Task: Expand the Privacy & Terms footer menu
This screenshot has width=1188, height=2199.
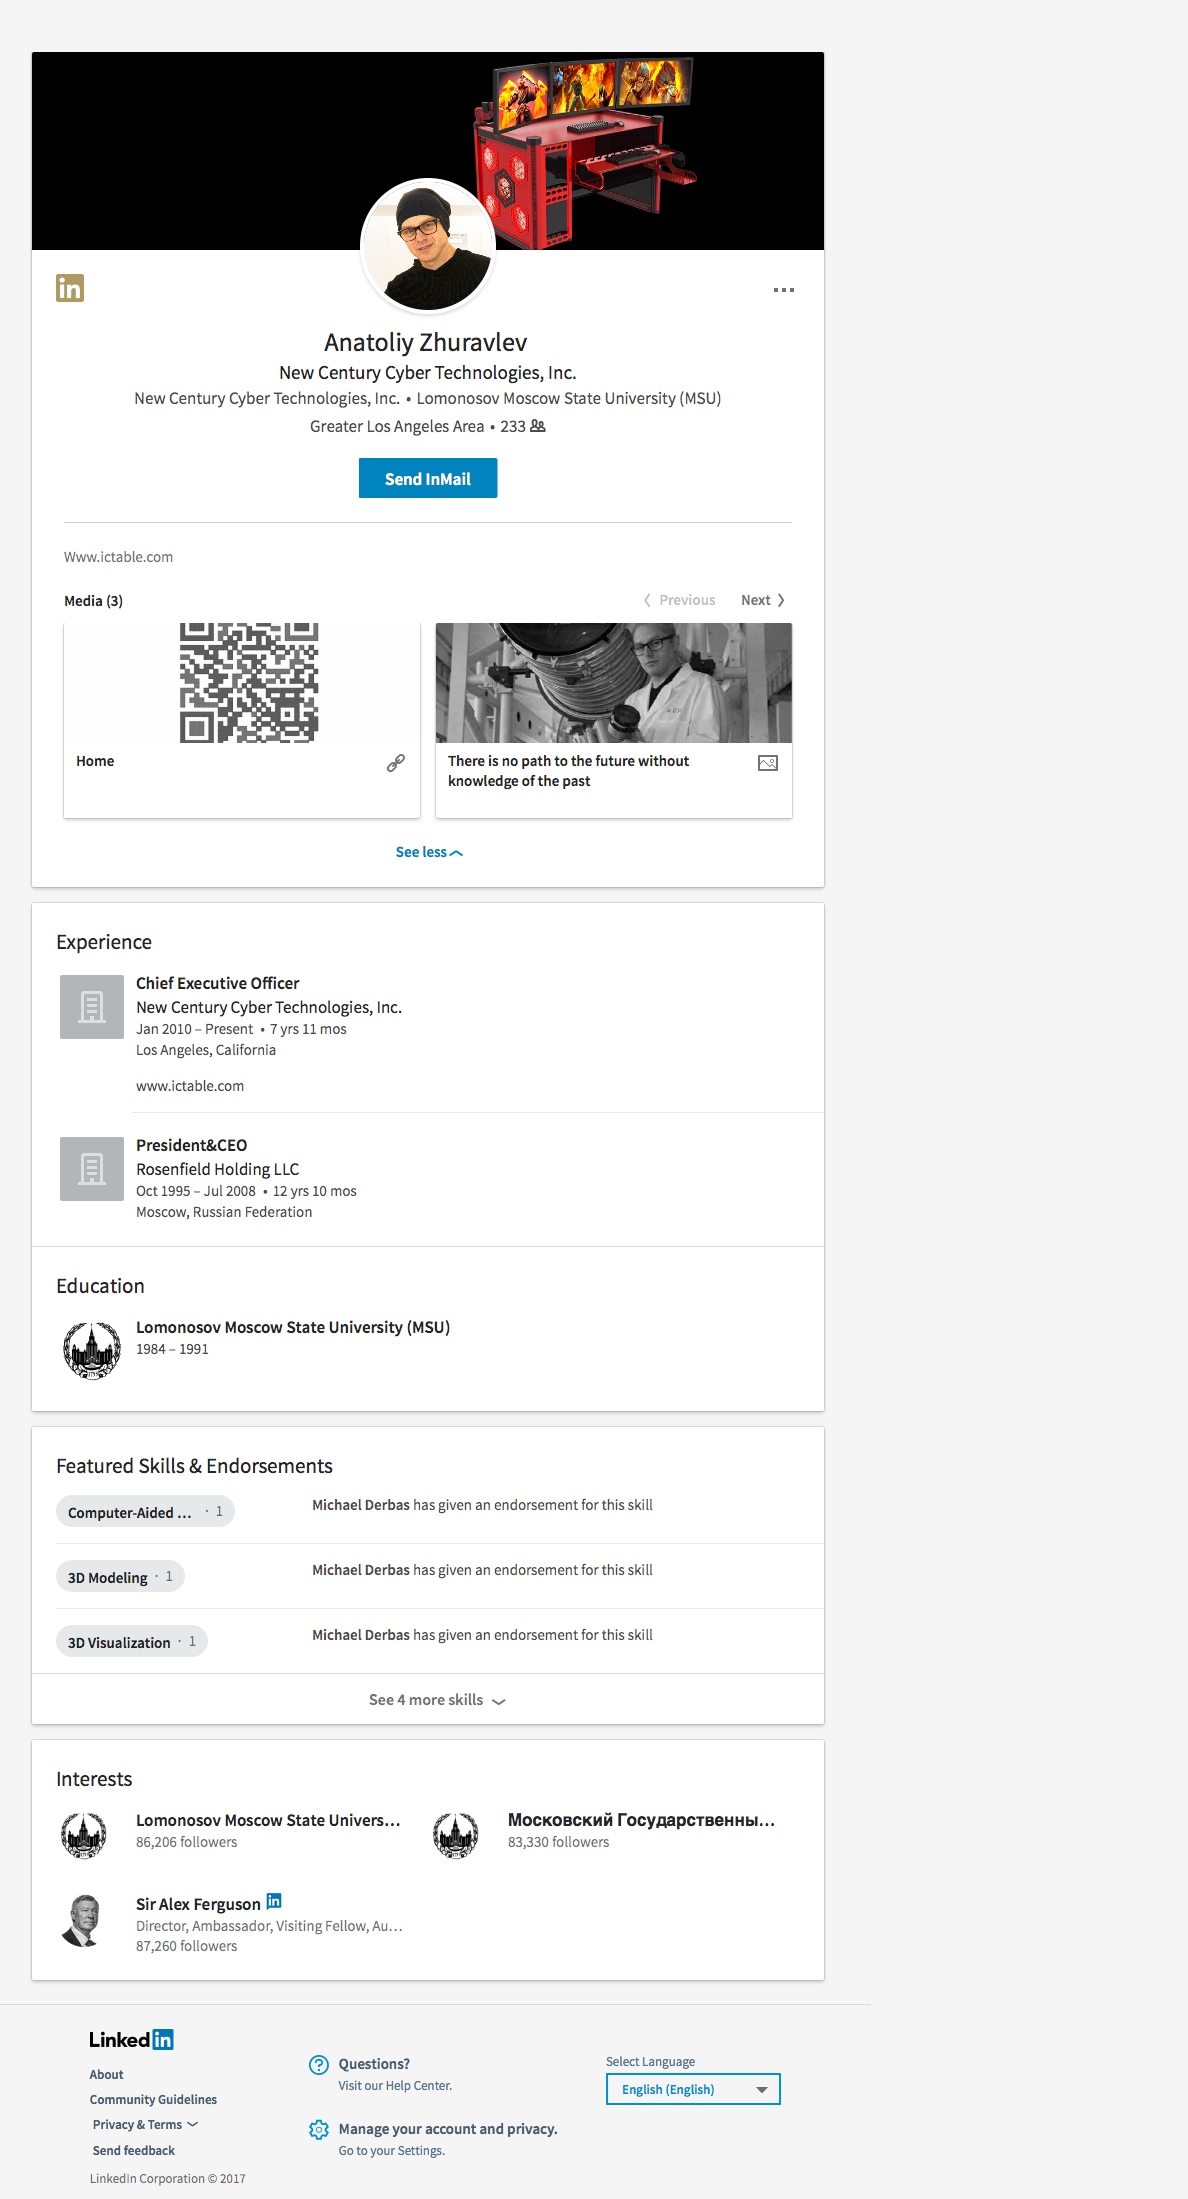Action: click(x=145, y=2125)
